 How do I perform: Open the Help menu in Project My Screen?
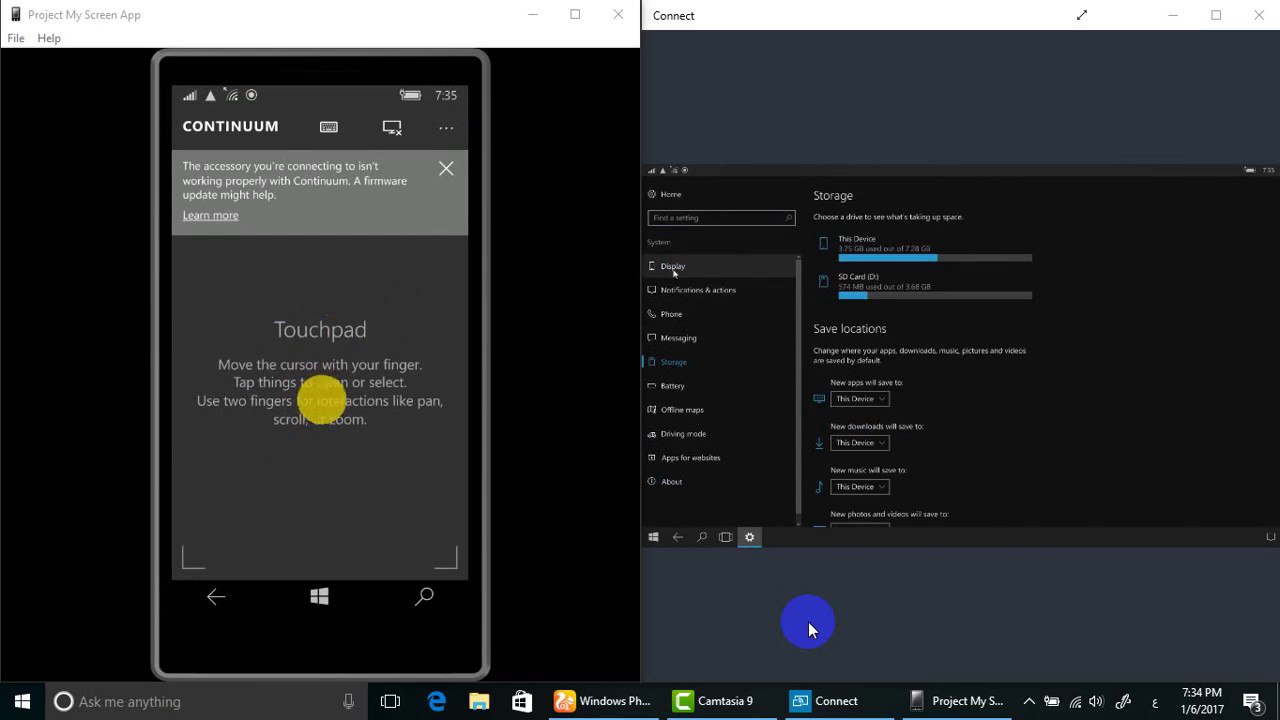[x=49, y=38]
